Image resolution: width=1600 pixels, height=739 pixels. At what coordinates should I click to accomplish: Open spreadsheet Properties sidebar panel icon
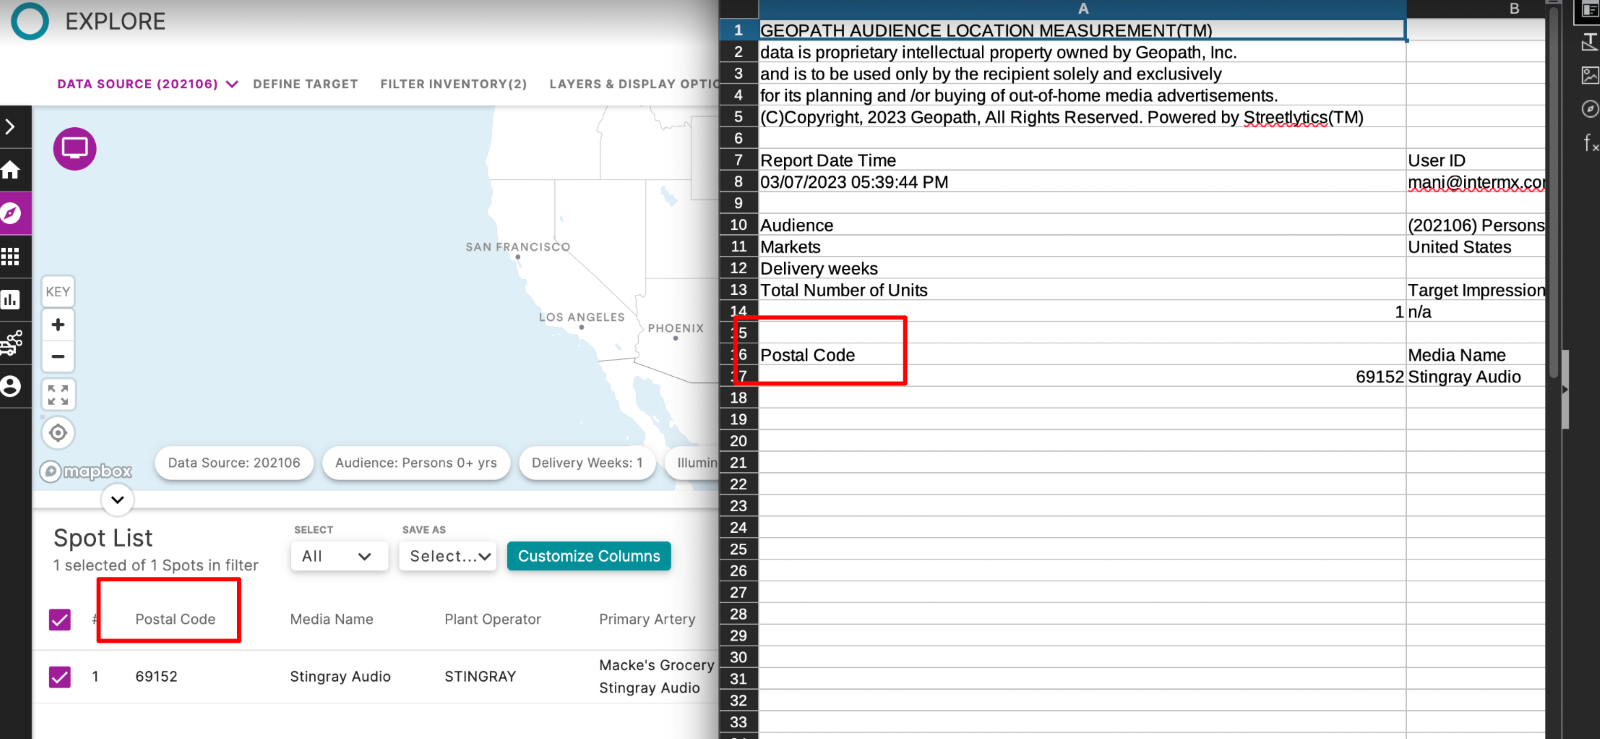(x=1589, y=9)
